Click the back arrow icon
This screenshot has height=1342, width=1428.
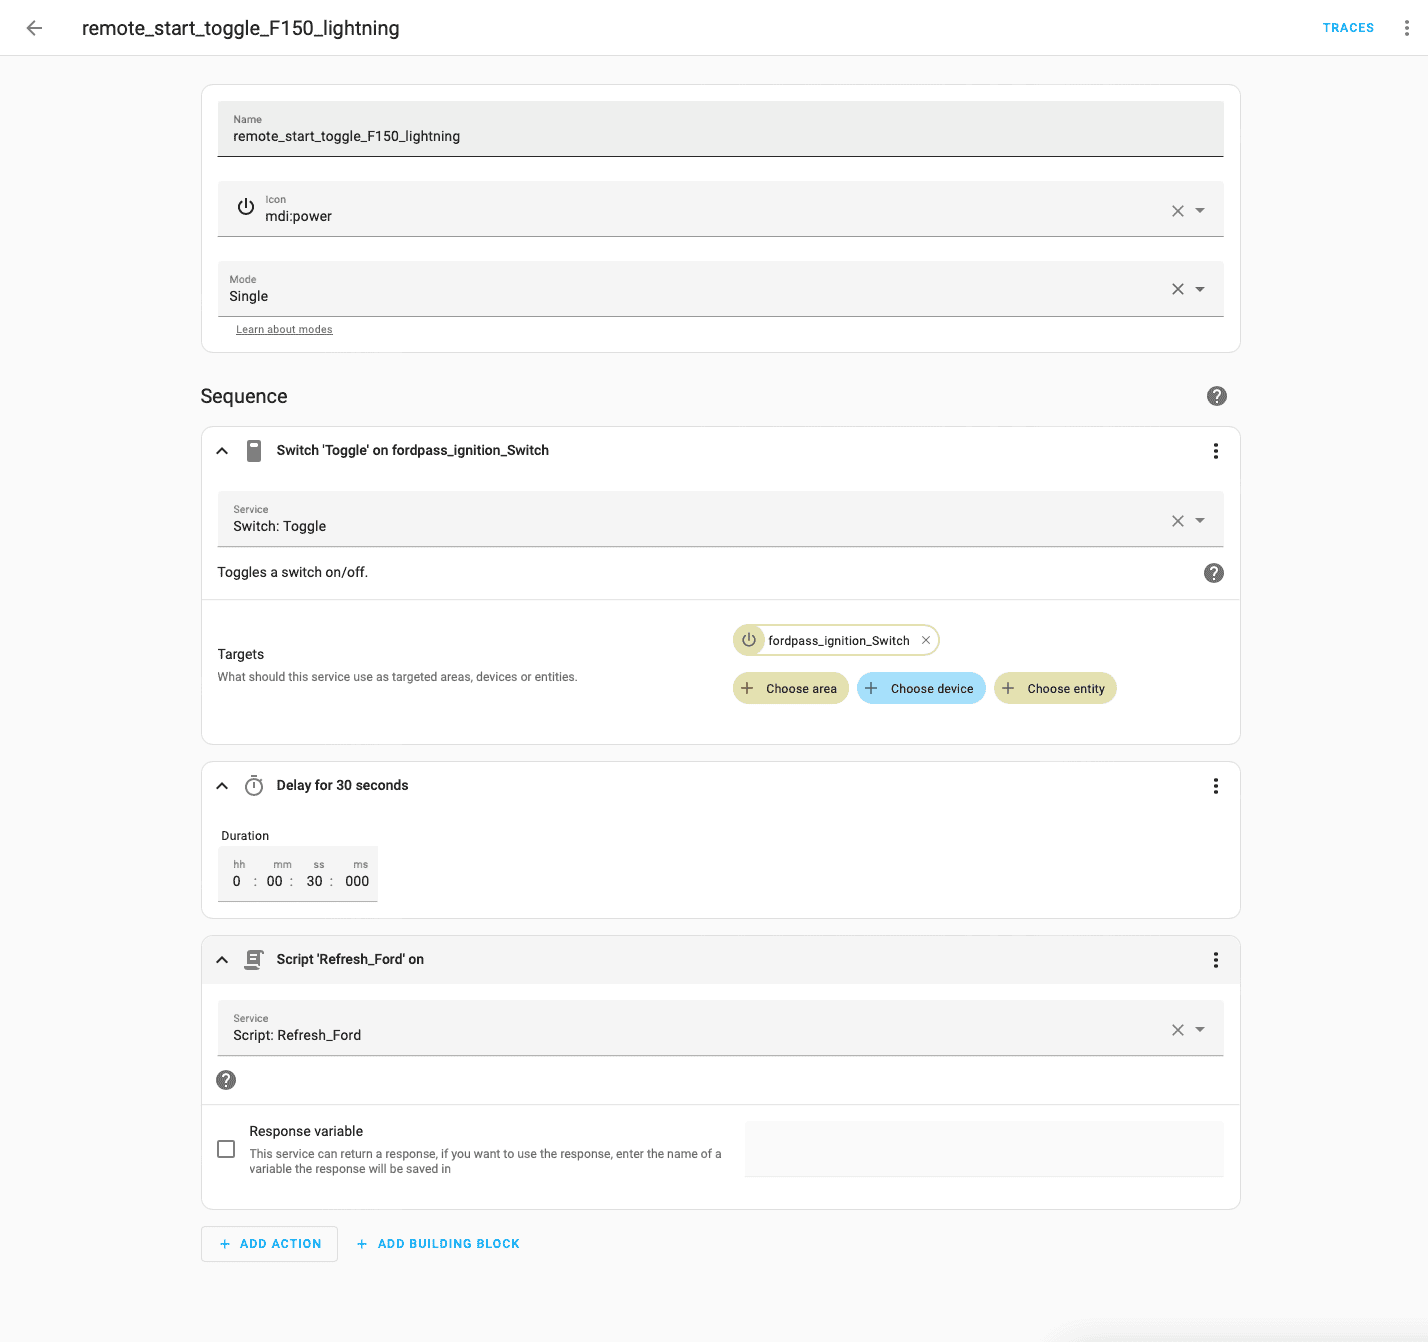click(x=34, y=28)
